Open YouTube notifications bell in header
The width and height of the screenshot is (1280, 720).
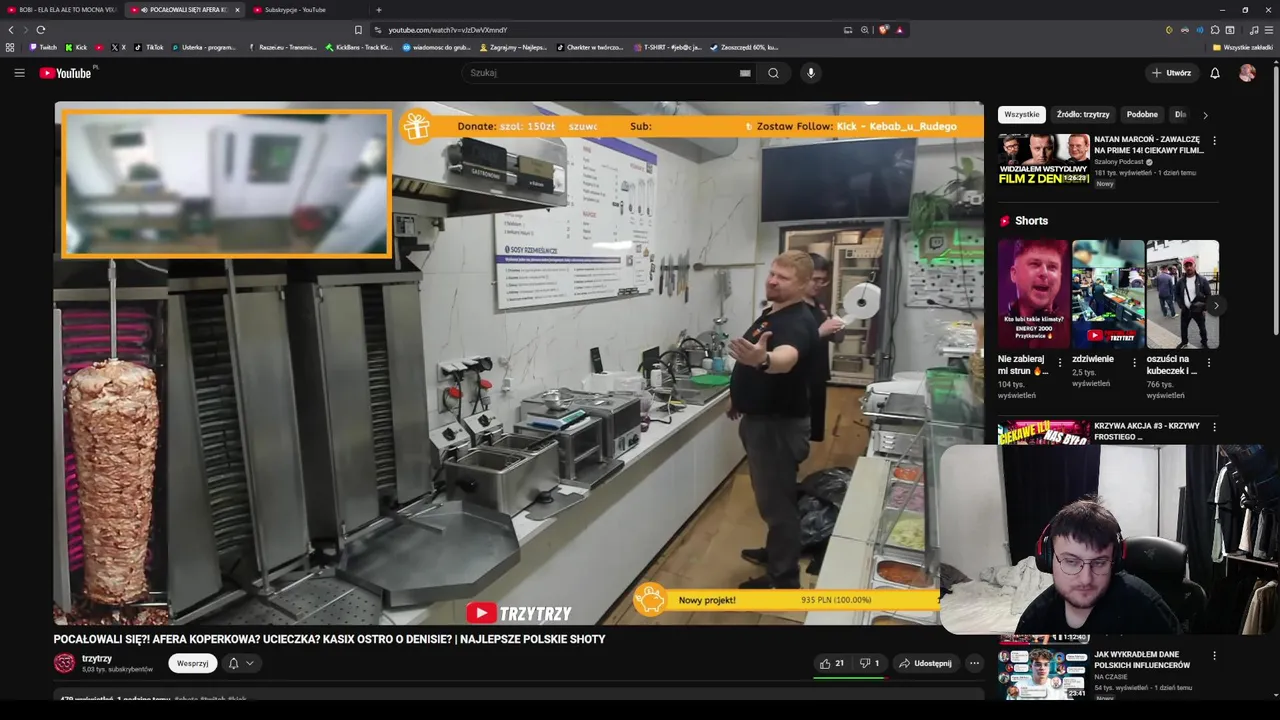point(1215,73)
